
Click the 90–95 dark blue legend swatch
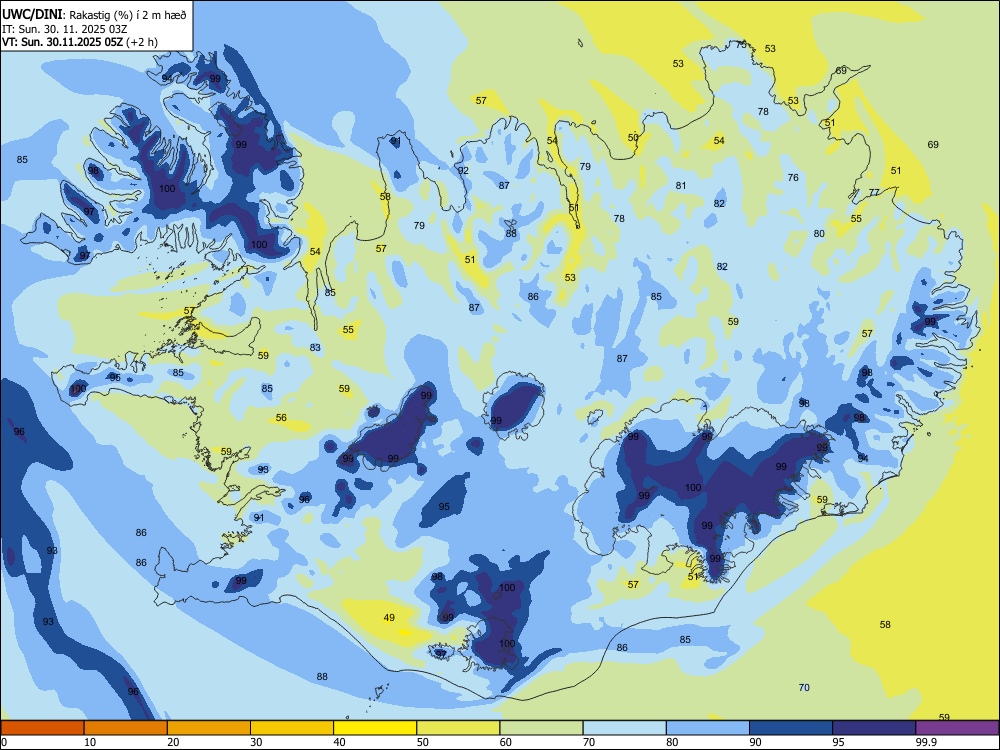click(x=791, y=728)
